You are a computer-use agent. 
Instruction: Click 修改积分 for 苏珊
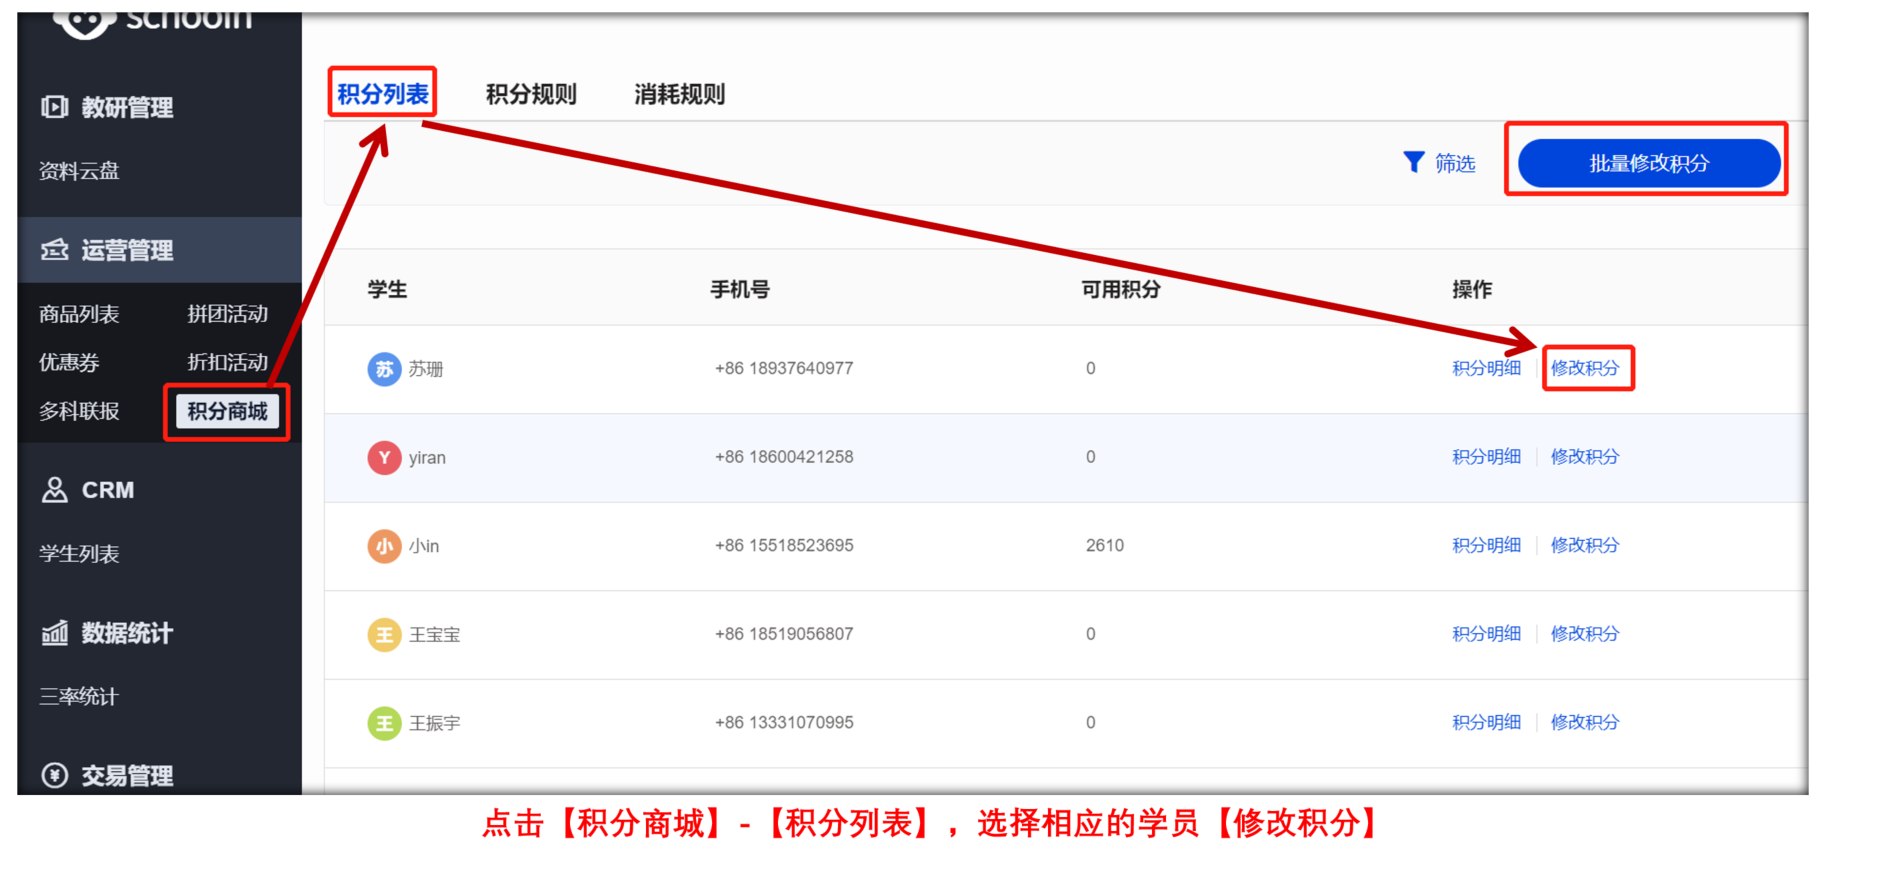click(x=1584, y=368)
